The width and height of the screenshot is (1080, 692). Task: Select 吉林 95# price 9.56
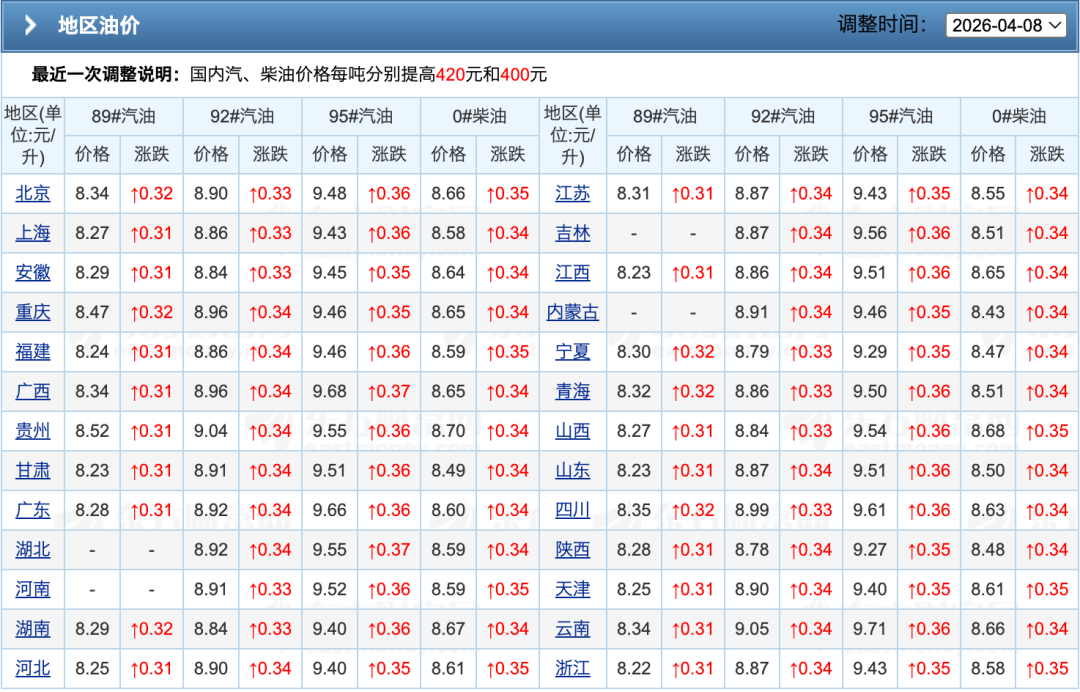pyautogui.click(x=869, y=233)
